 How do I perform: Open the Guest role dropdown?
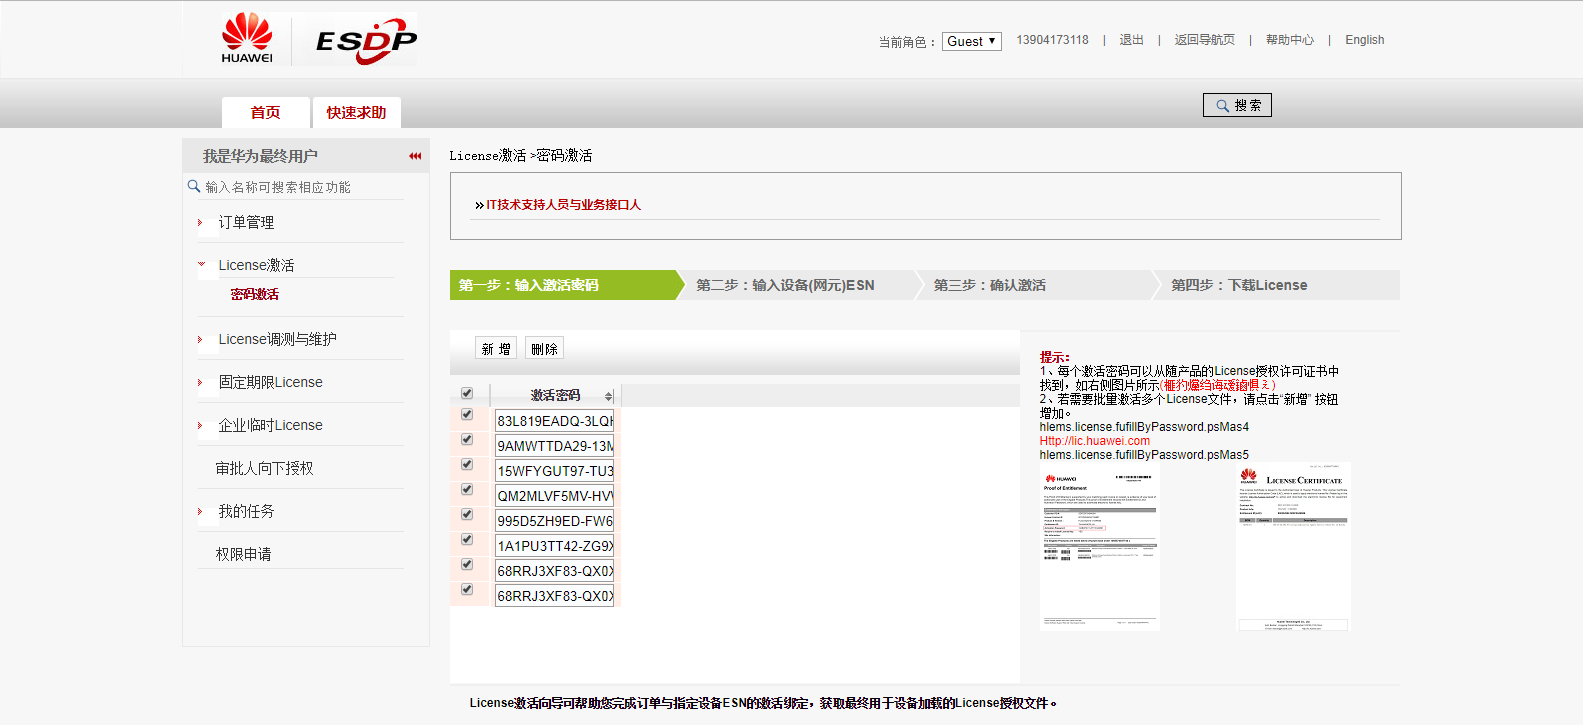(971, 41)
